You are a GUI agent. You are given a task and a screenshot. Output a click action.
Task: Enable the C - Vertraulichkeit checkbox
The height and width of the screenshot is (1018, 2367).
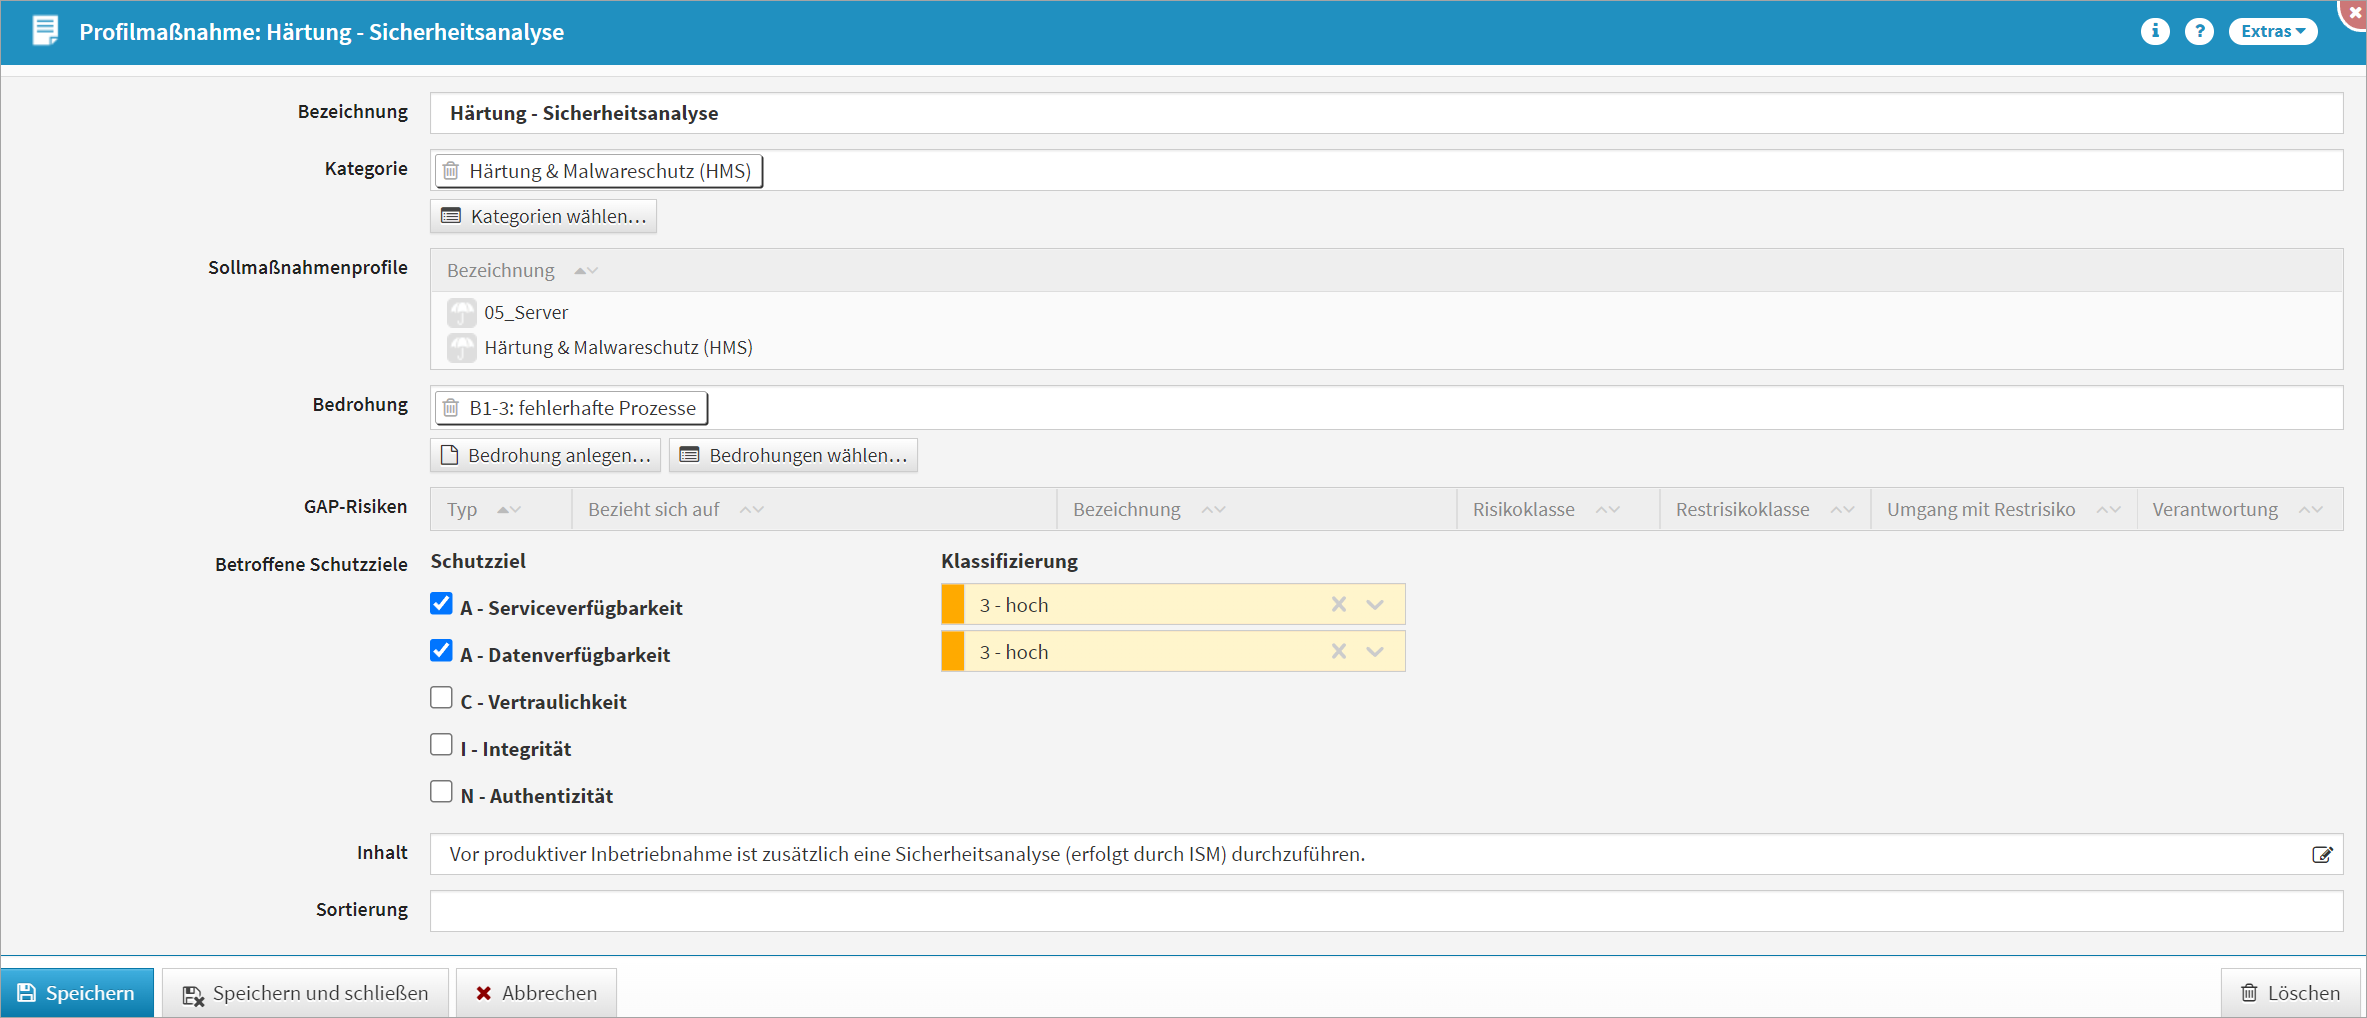pos(441,698)
